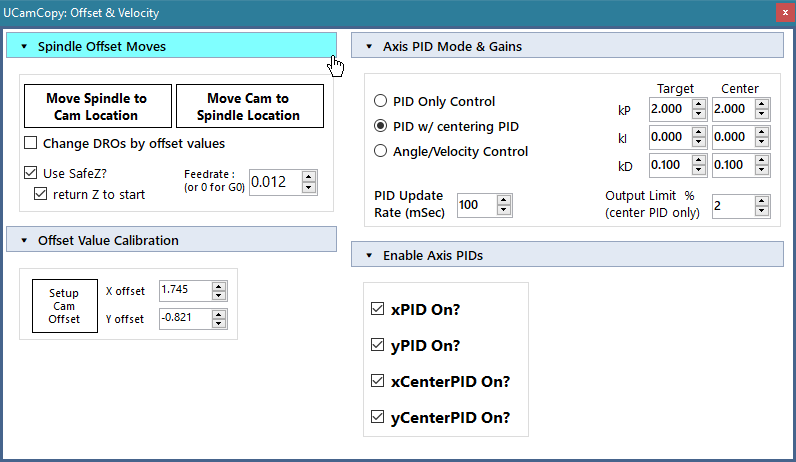This screenshot has height=462, width=796.
Task: Decrease Target kP with down arrow
Action: [x=699, y=114]
